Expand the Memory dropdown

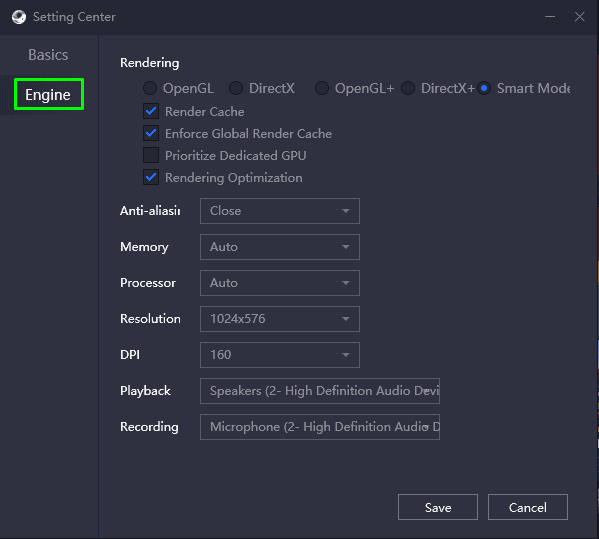pos(280,247)
